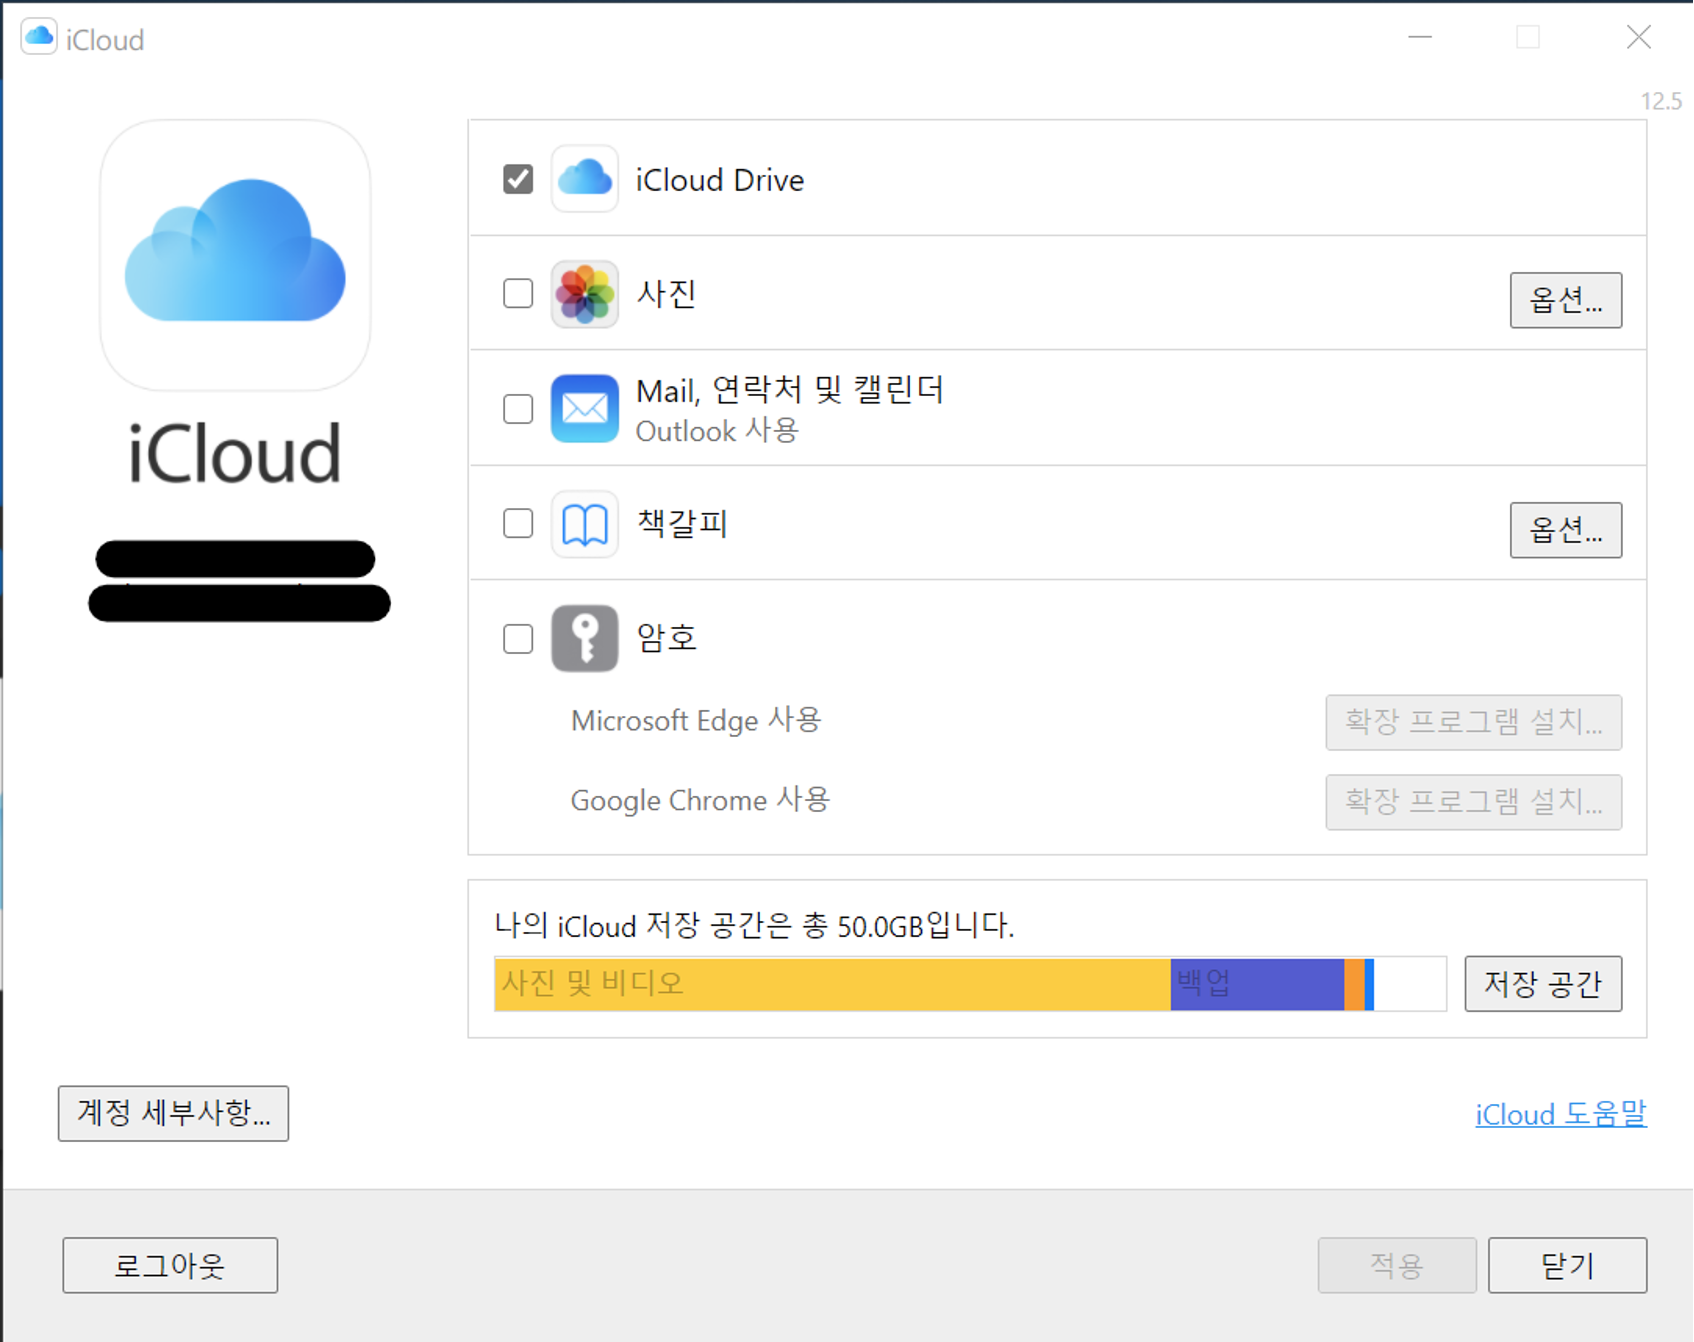The image size is (1694, 1342).
Task: Enable the 책갈피 checkbox
Action: [x=518, y=523]
